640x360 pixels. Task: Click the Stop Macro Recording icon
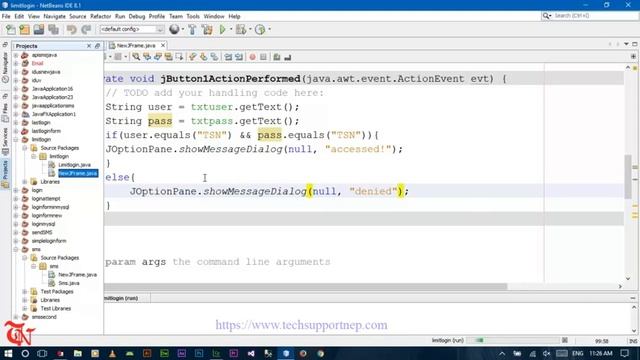[x=263, y=57]
